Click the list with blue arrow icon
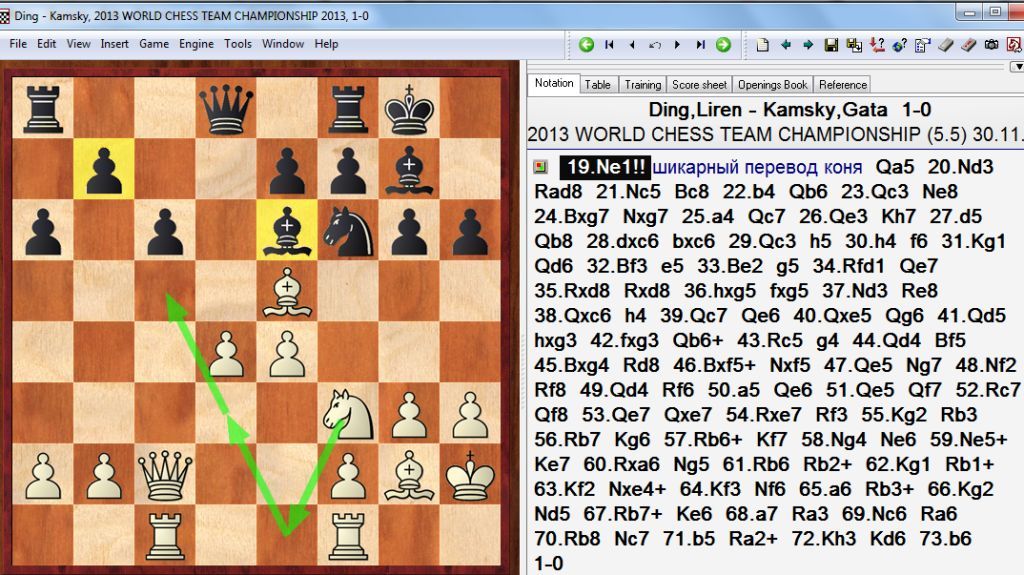The image size is (1024, 575). coord(922,44)
